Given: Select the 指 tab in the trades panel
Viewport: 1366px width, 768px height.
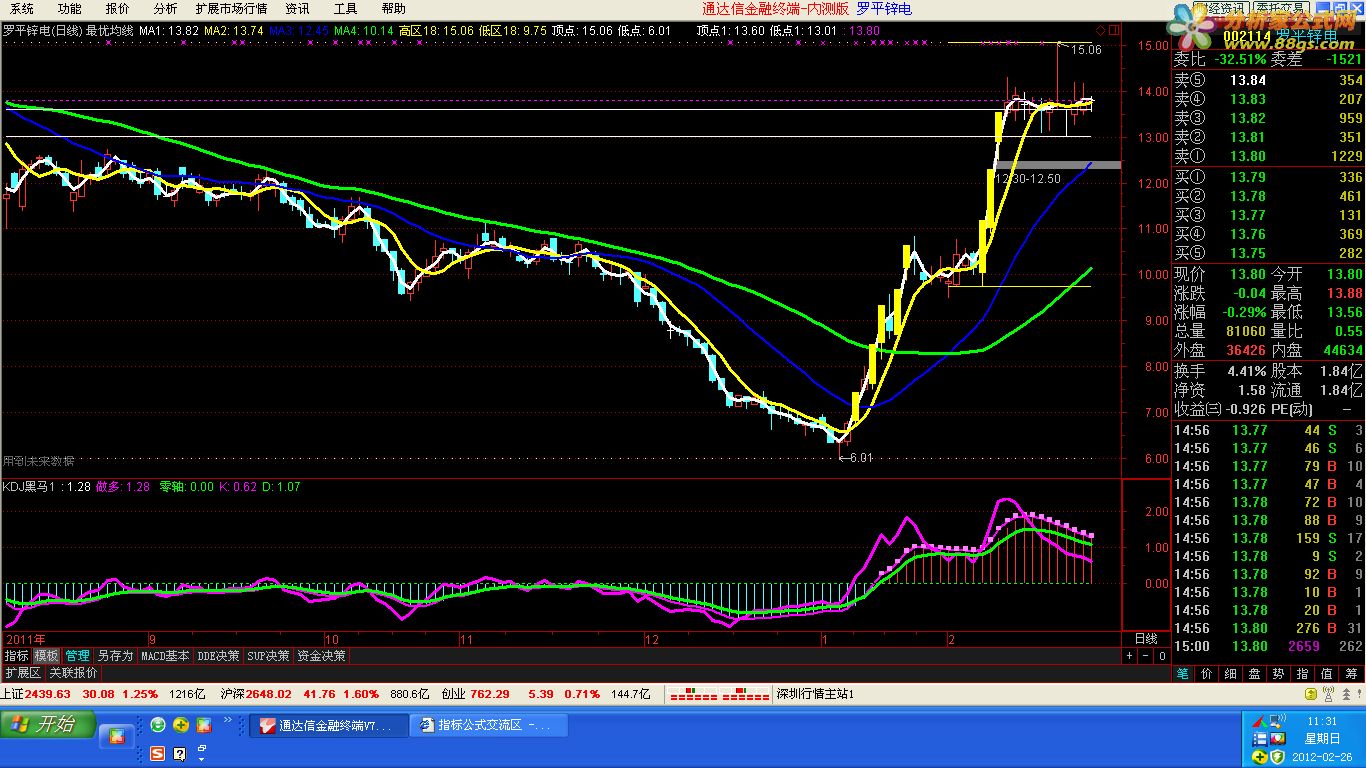Looking at the screenshot, I should [x=1303, y=674].
